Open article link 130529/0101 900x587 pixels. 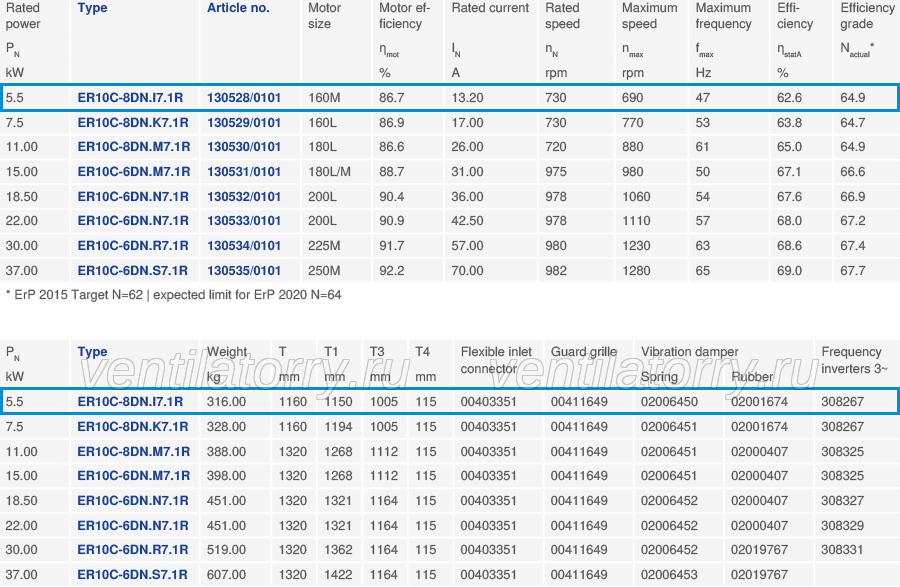pyautogui.click(x=244, y=123)
